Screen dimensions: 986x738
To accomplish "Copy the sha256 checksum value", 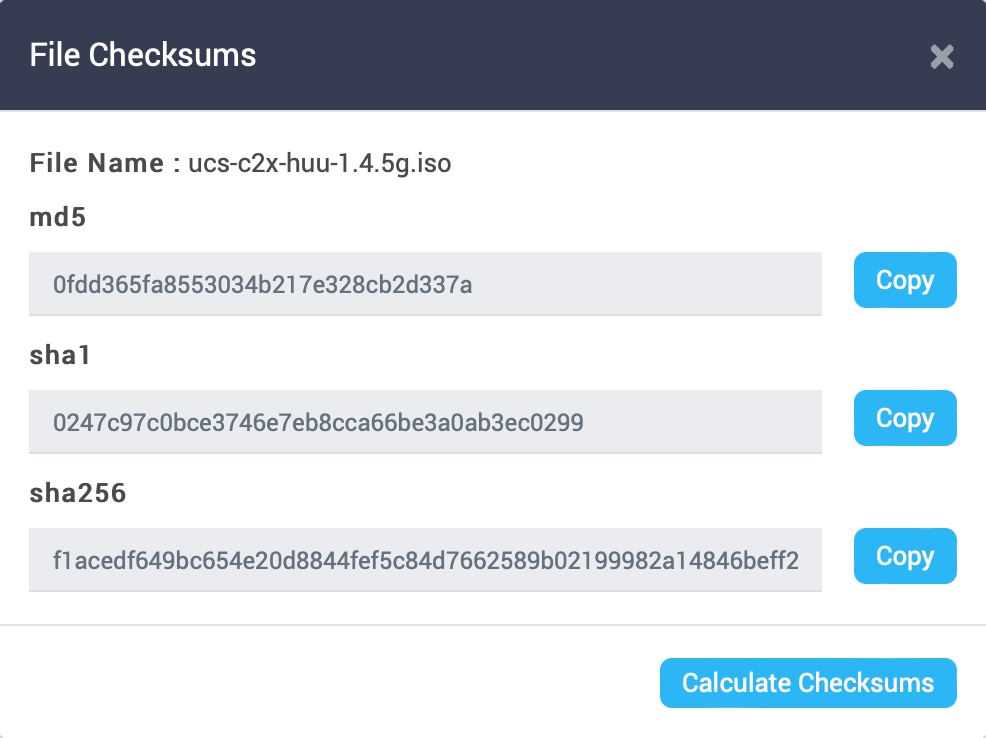I will pos(905,556).
